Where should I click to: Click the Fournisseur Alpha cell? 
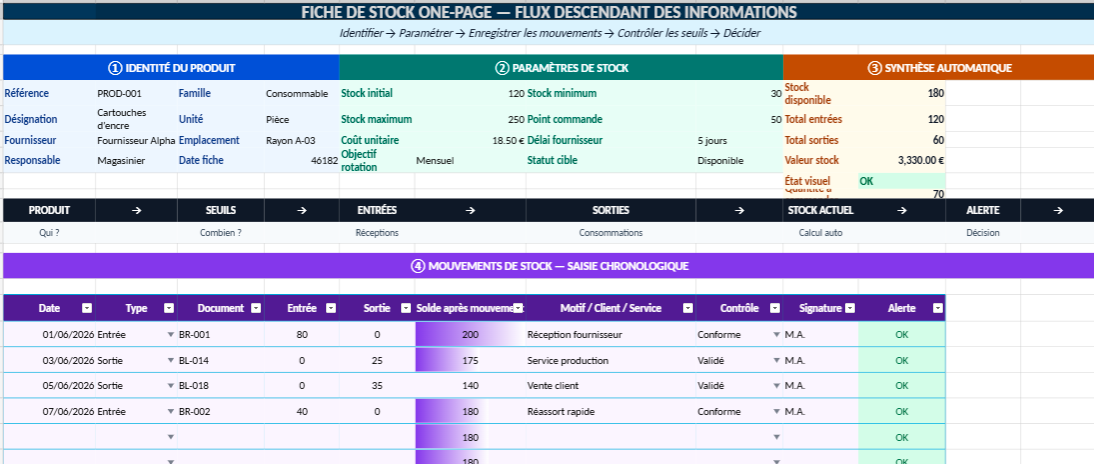click(x=136, y=140)
